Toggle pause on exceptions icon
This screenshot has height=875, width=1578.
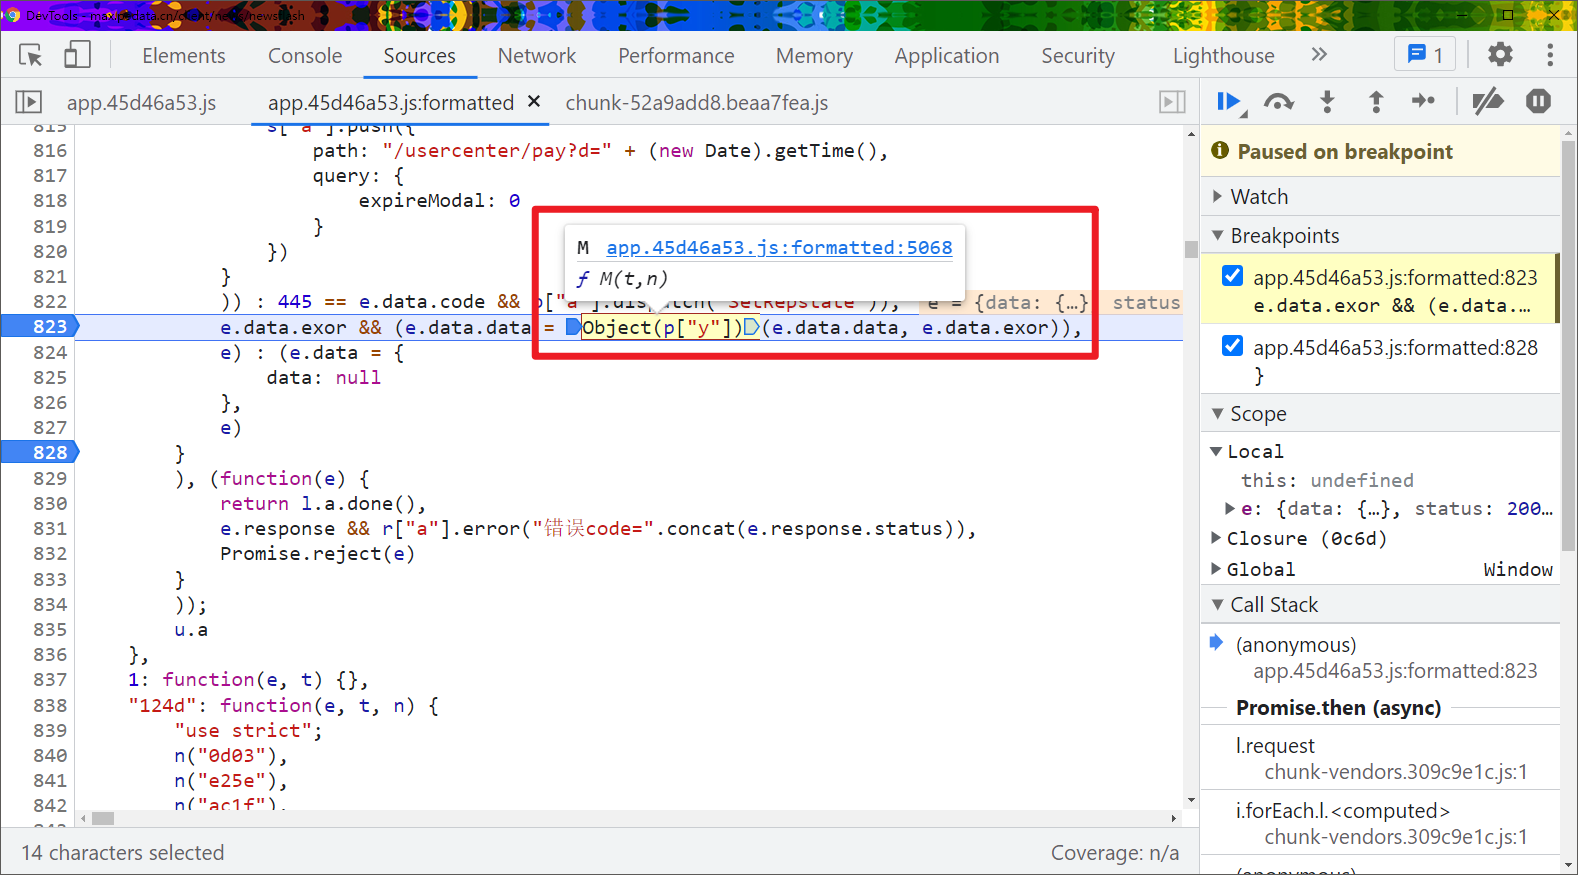coord(1538,101)
